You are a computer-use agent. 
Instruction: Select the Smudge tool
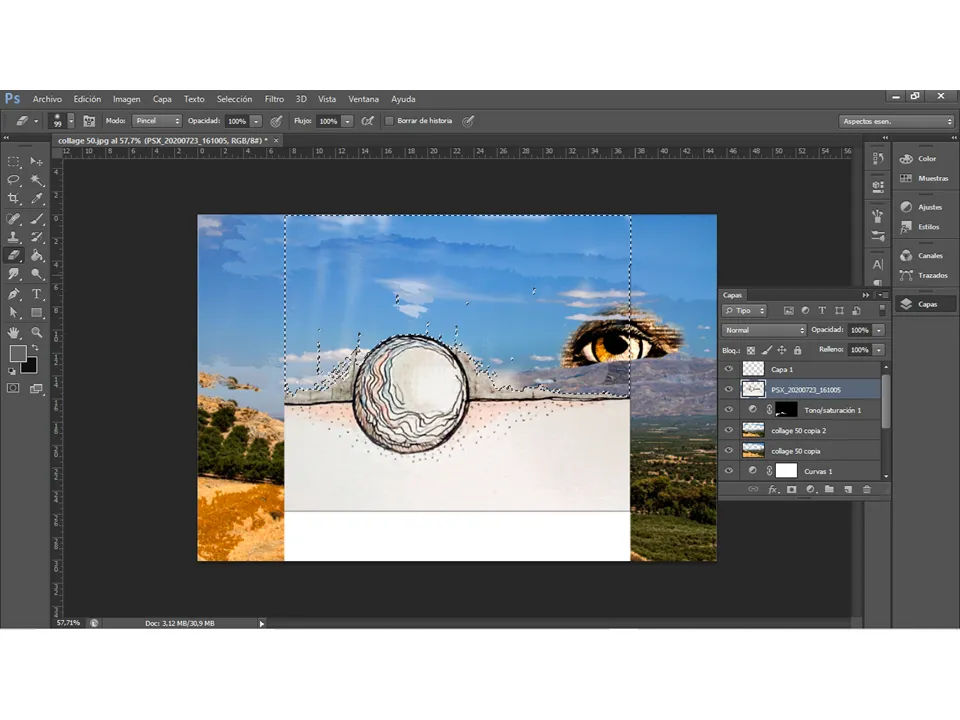point(13,274)
